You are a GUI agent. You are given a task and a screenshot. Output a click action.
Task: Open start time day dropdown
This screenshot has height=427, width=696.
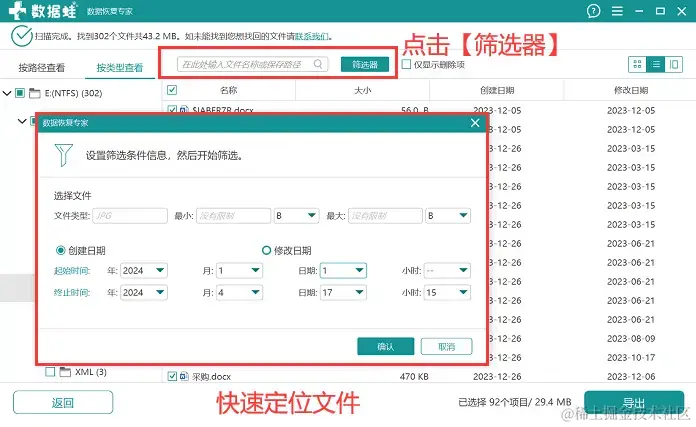(343, 270)
